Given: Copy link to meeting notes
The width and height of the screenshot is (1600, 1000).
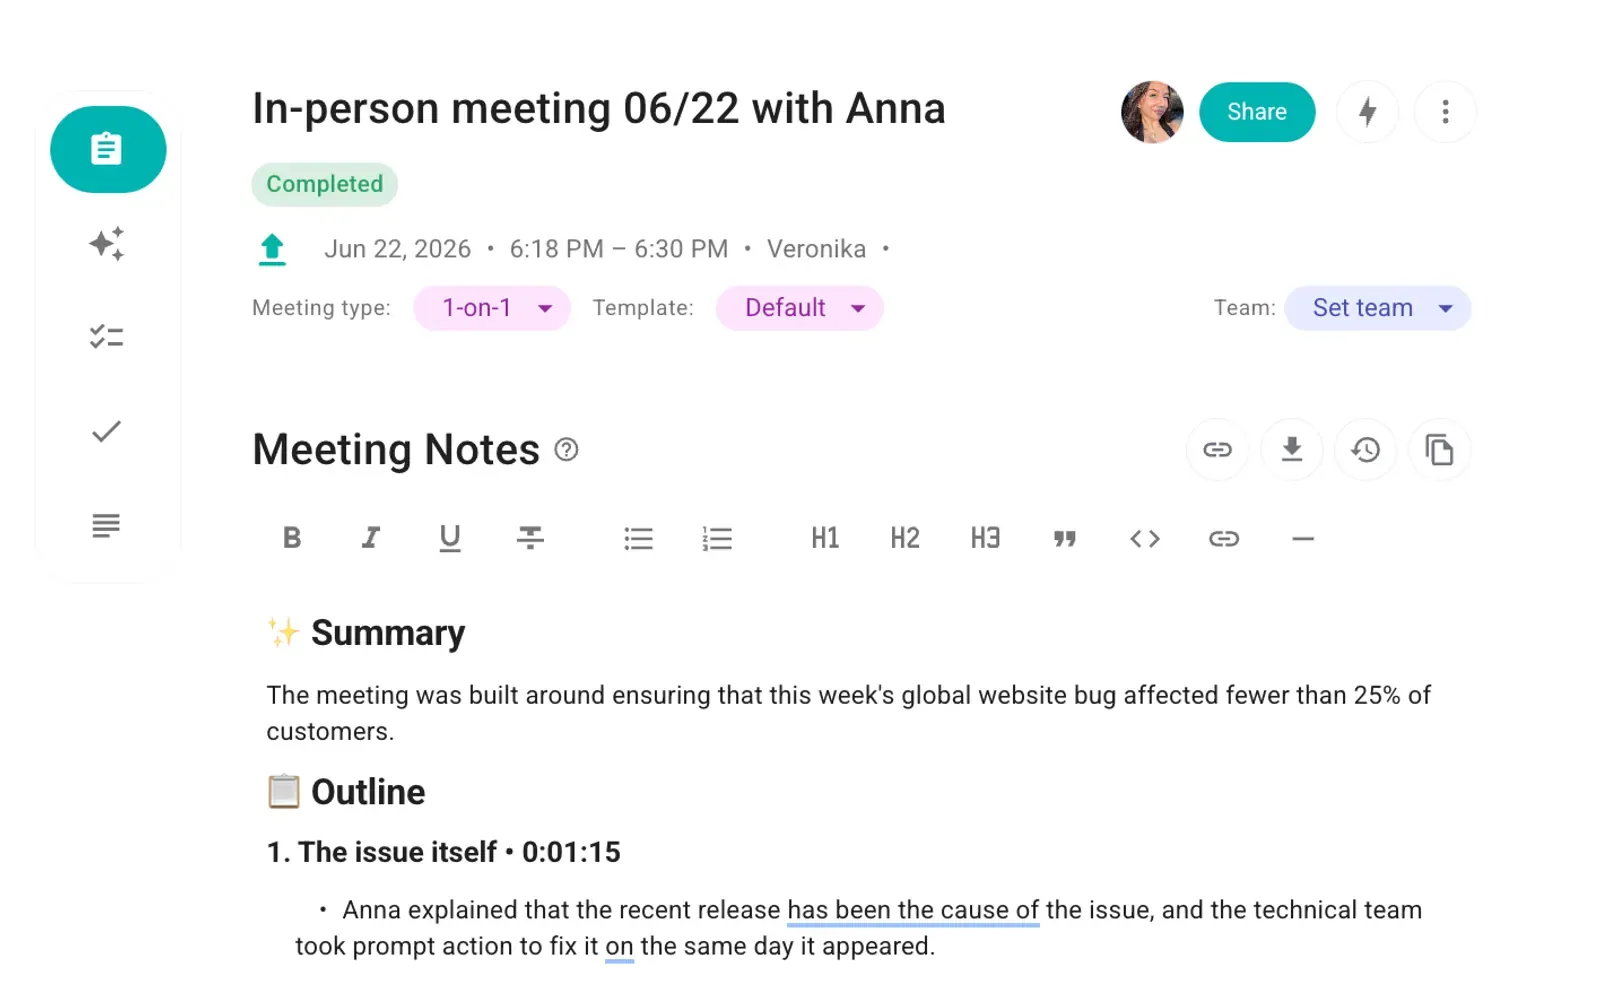Looking at the screenshot, I should pos(1217,450).
